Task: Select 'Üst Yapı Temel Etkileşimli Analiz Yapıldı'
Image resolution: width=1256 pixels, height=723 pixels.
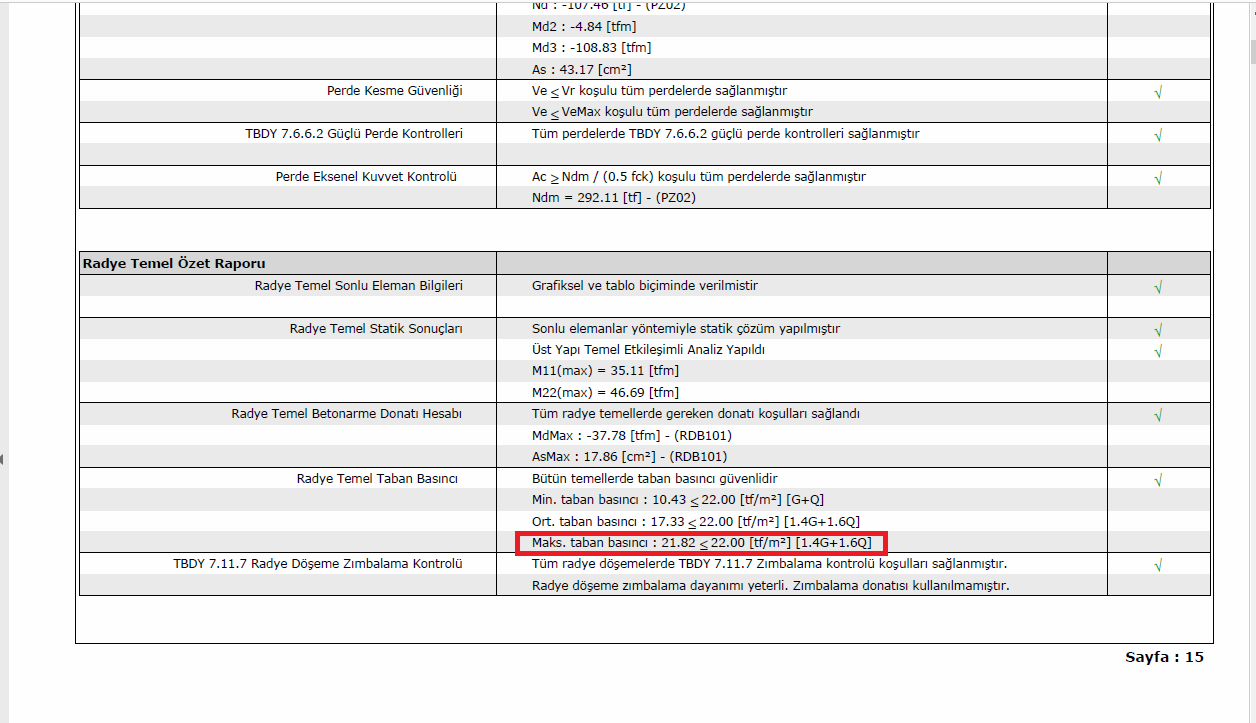Action: click(x=648, y=349)
